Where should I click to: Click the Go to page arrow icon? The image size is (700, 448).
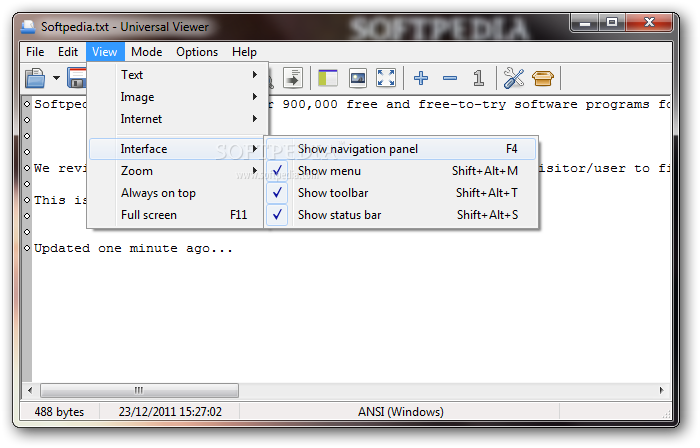click(x=293, y=78)
